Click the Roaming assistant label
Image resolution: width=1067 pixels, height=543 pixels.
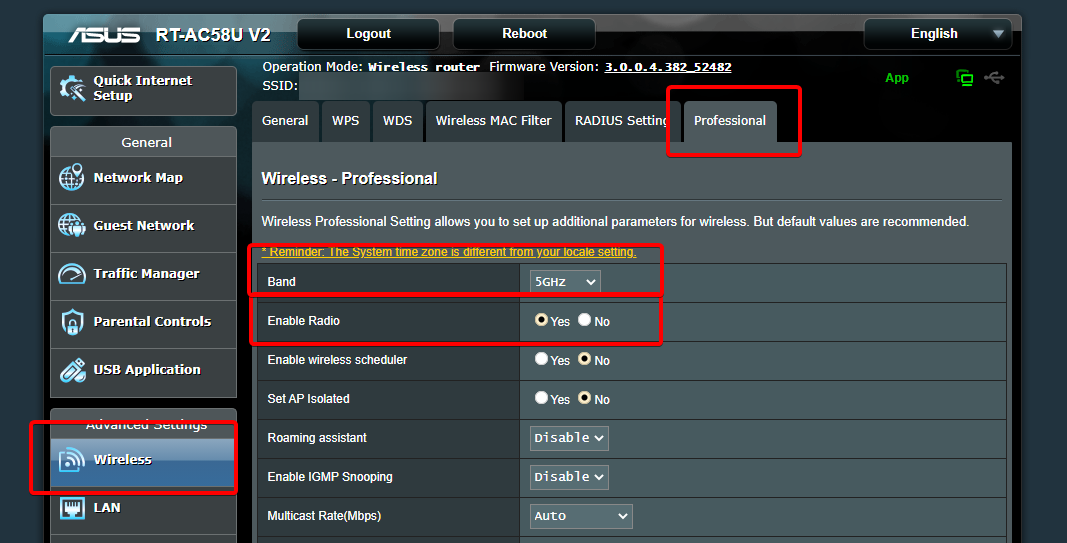coord(317,438)
